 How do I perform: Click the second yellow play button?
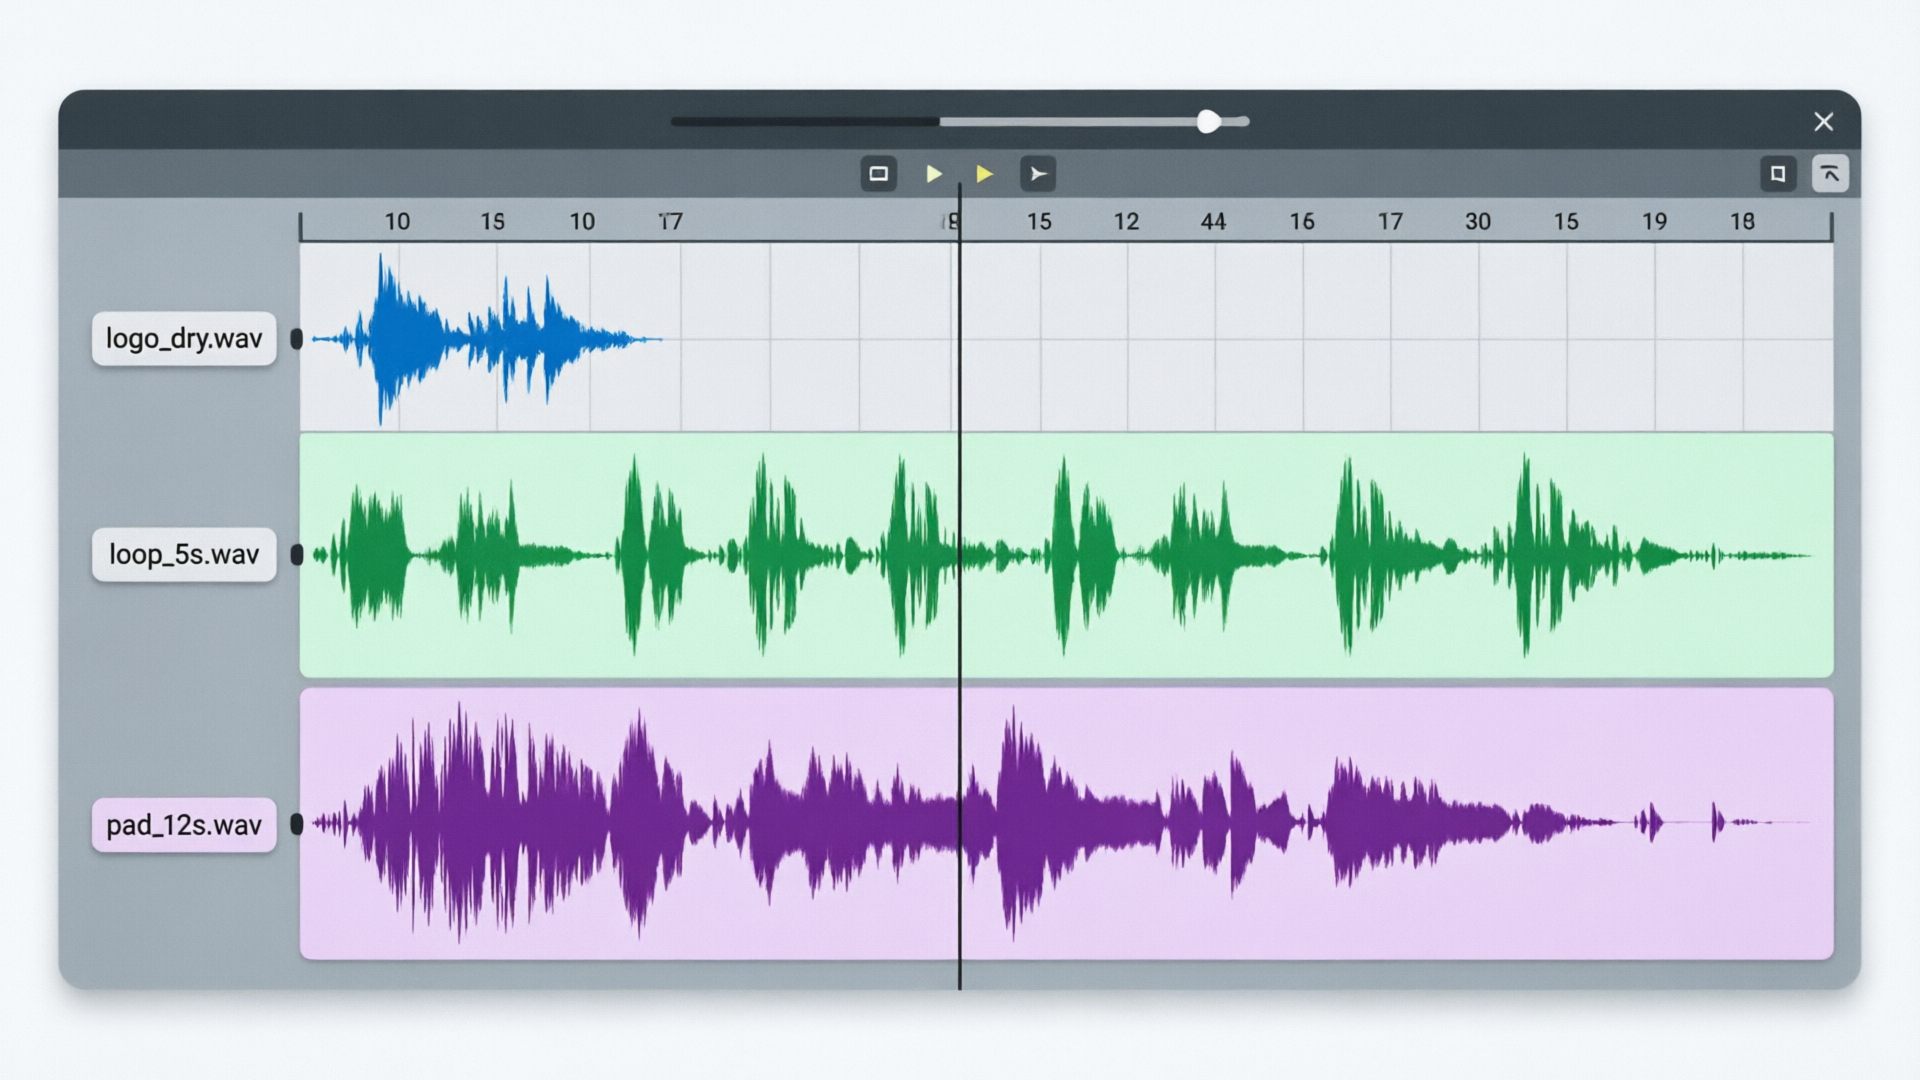pyautogui.click(x=984, y=174)
